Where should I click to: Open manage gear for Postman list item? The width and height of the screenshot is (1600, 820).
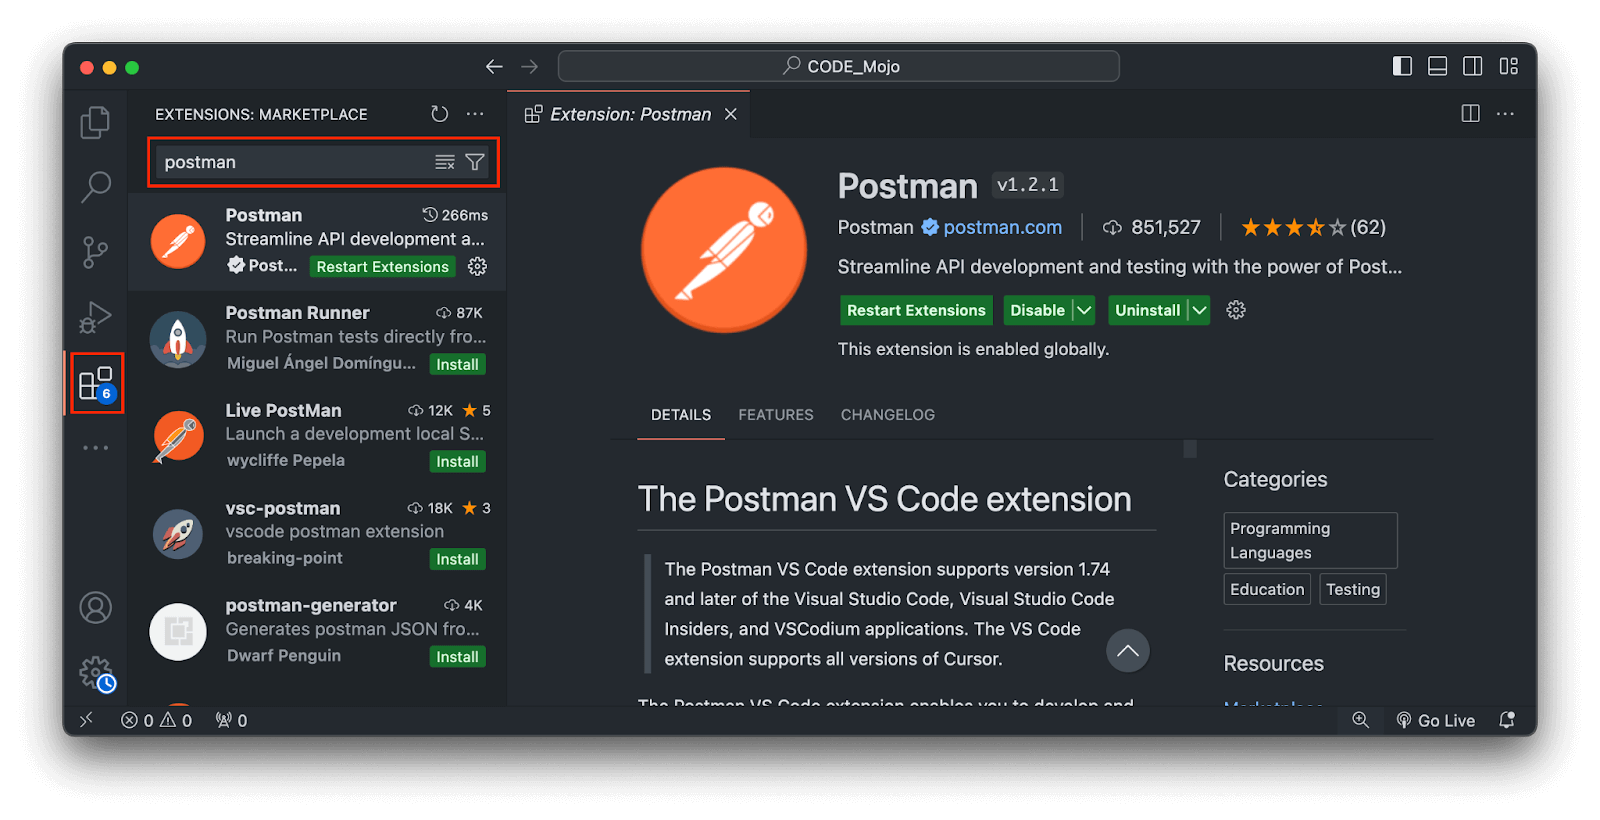pyautogui.click(x=478, y=266)
